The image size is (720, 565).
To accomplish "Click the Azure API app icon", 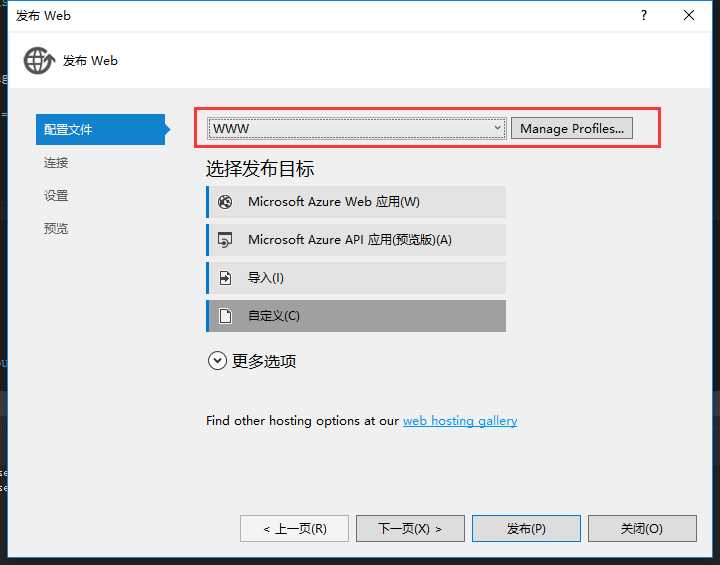I will pyautogui.click(x=225, y=240).
